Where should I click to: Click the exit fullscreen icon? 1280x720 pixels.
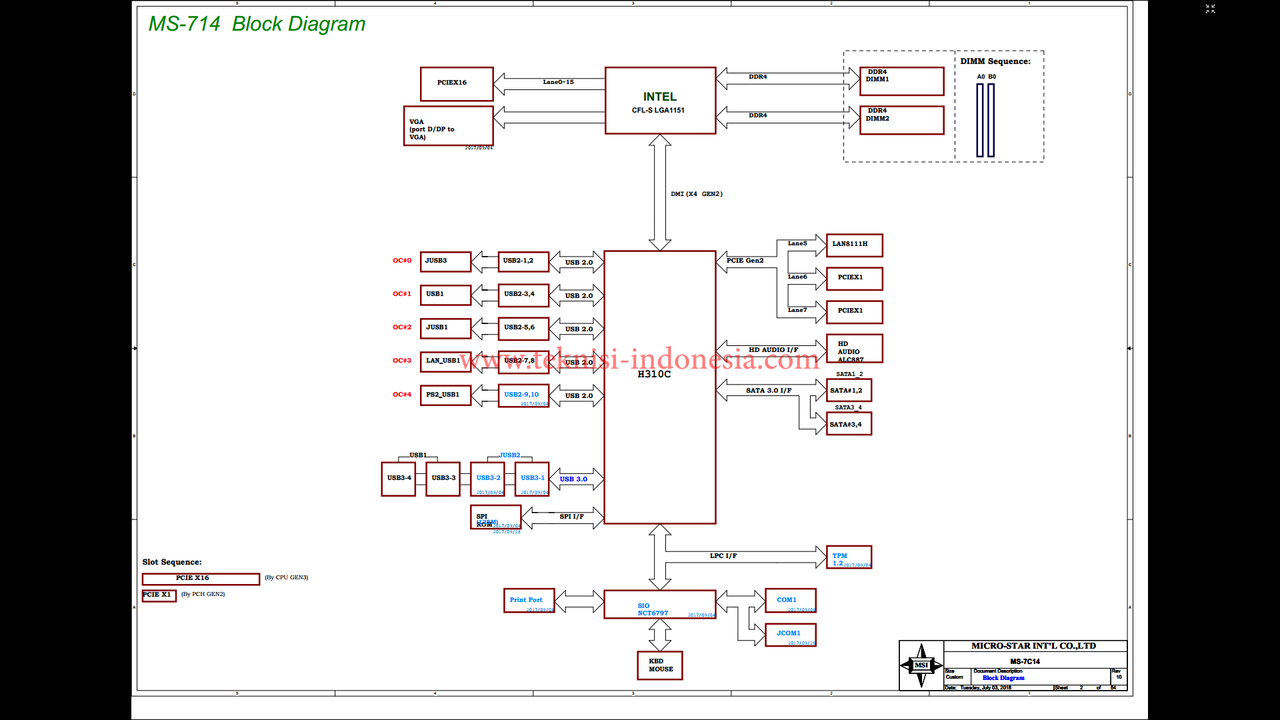point(1210,9)
